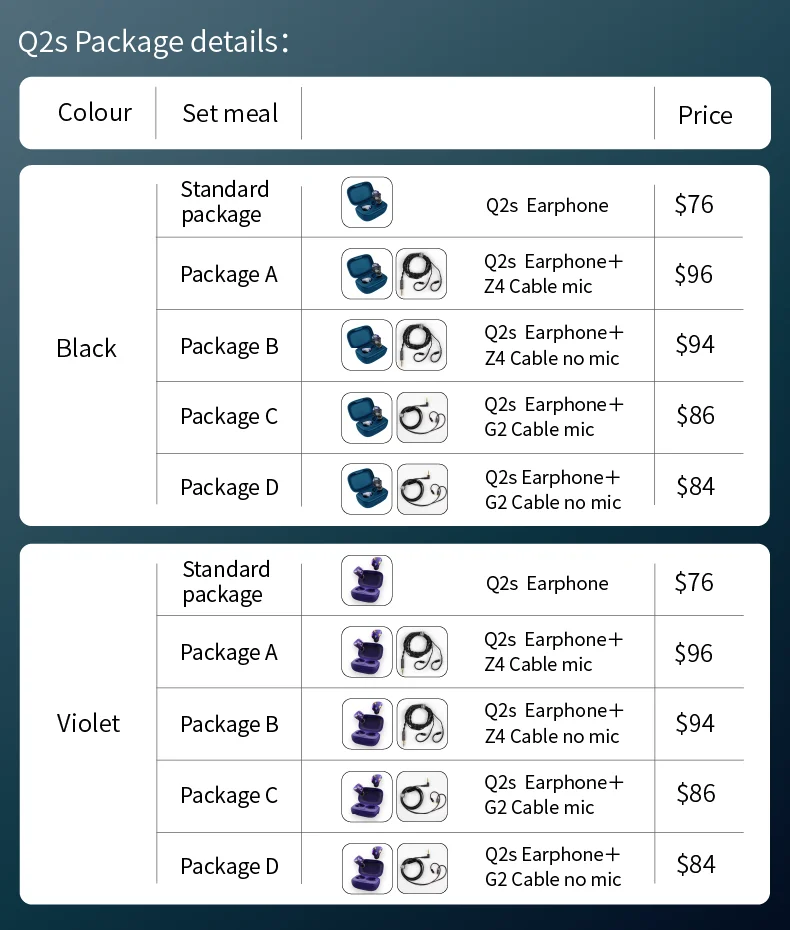The height and width of the screenshot is (930, 790).
Task: Select the Black colour label
Action: [87, 348]
